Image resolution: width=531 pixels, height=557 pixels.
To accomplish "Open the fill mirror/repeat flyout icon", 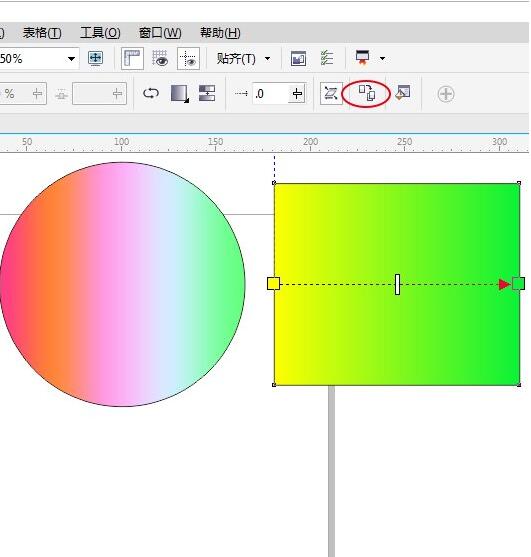I will pos(180,94).
